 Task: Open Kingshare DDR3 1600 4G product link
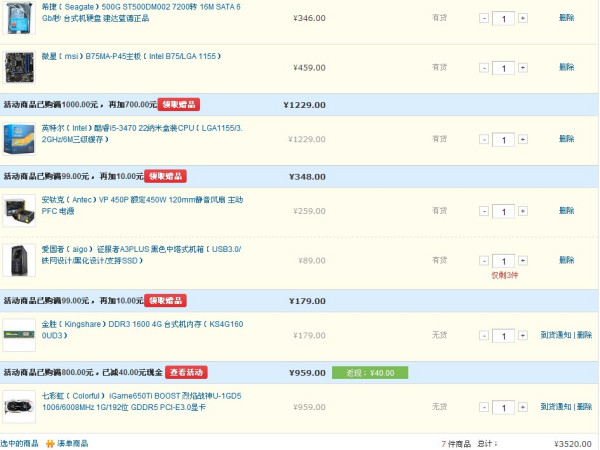[142, 330]
